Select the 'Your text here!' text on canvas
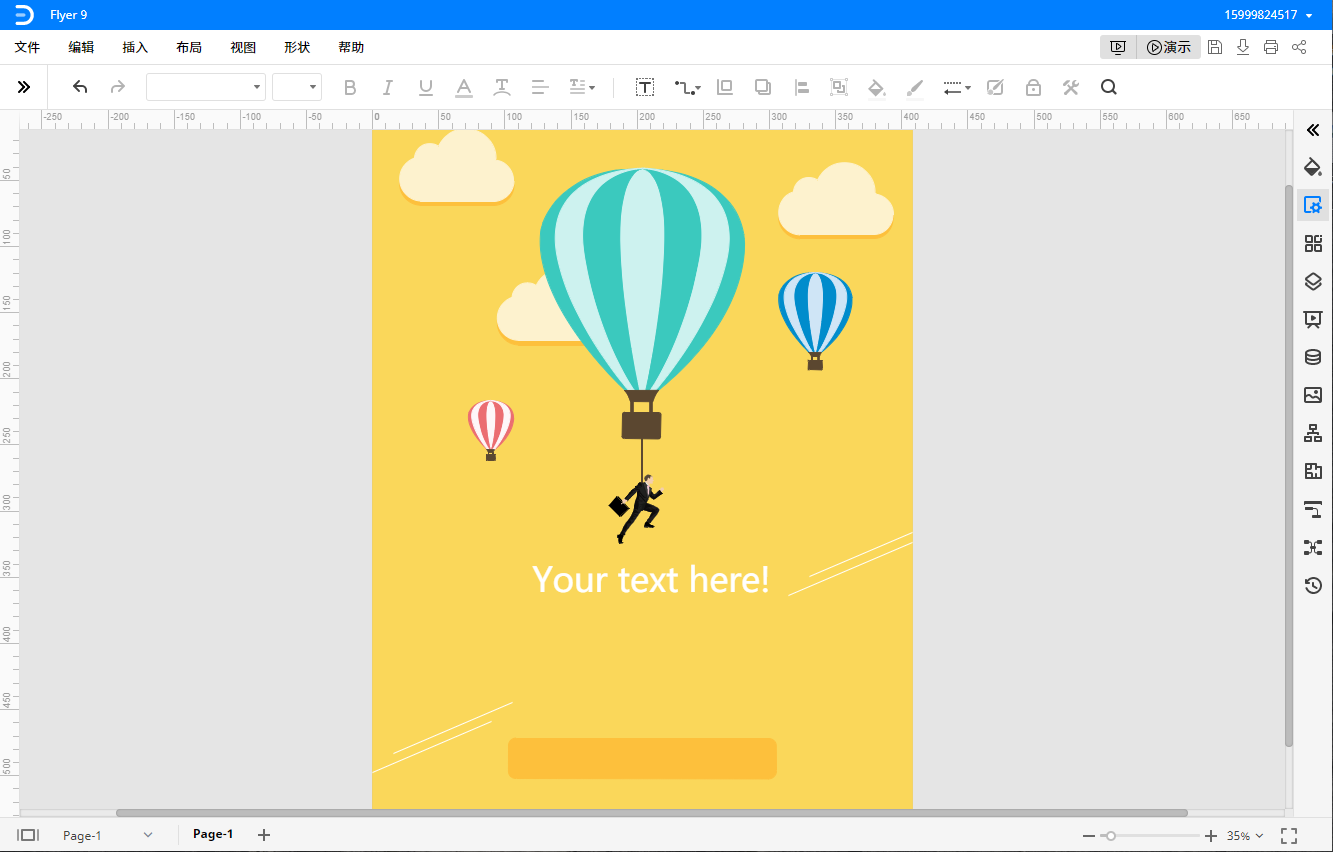Viewport: 1333px width, 852px height. pyautogui.click(x=651, y=579)
